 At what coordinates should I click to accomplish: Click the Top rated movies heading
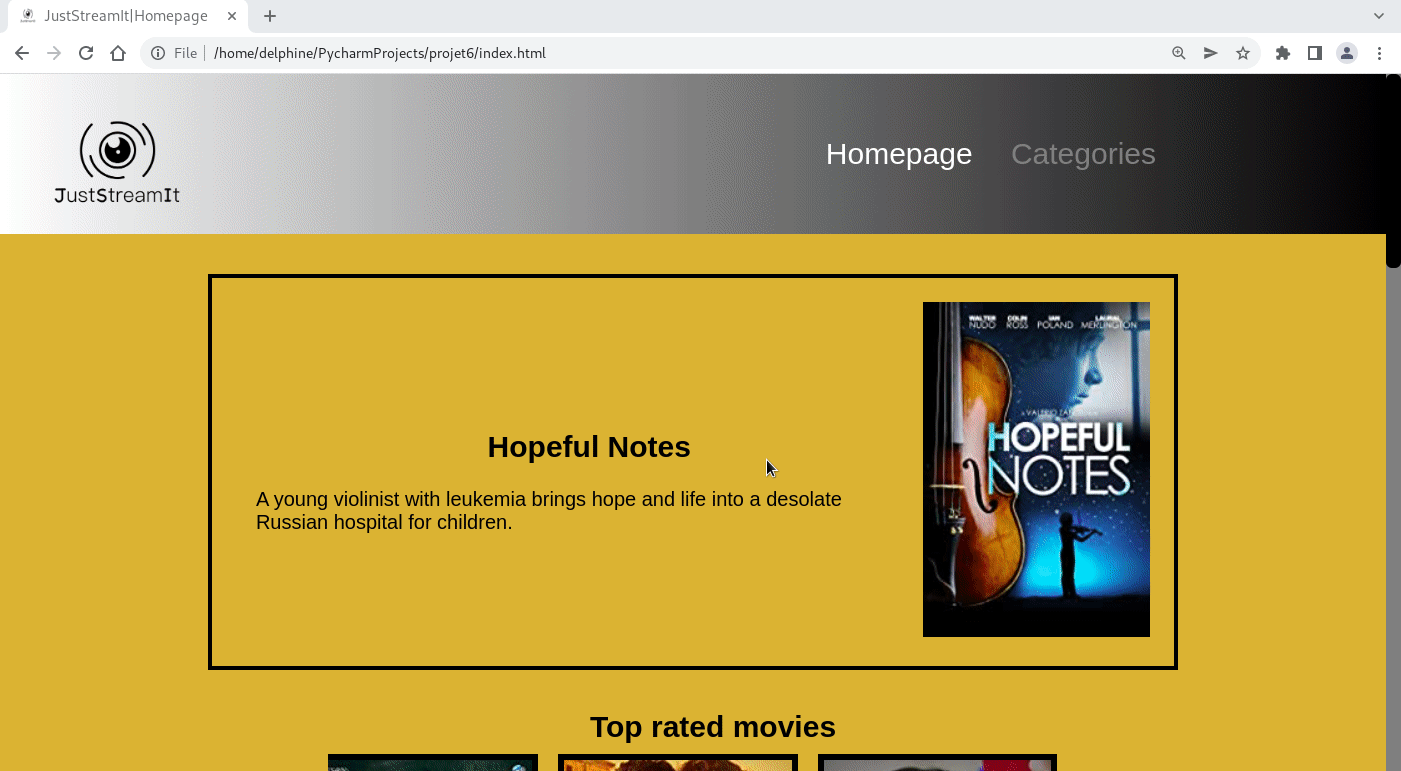click(x=713, y=727)
